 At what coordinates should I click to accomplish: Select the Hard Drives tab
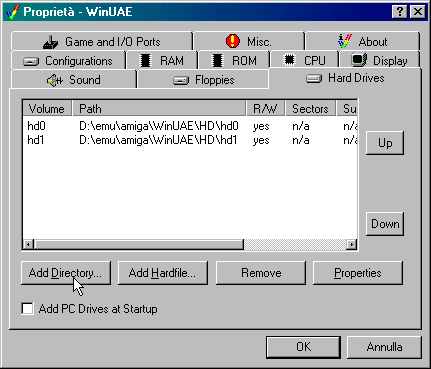(x=345, y=78)
